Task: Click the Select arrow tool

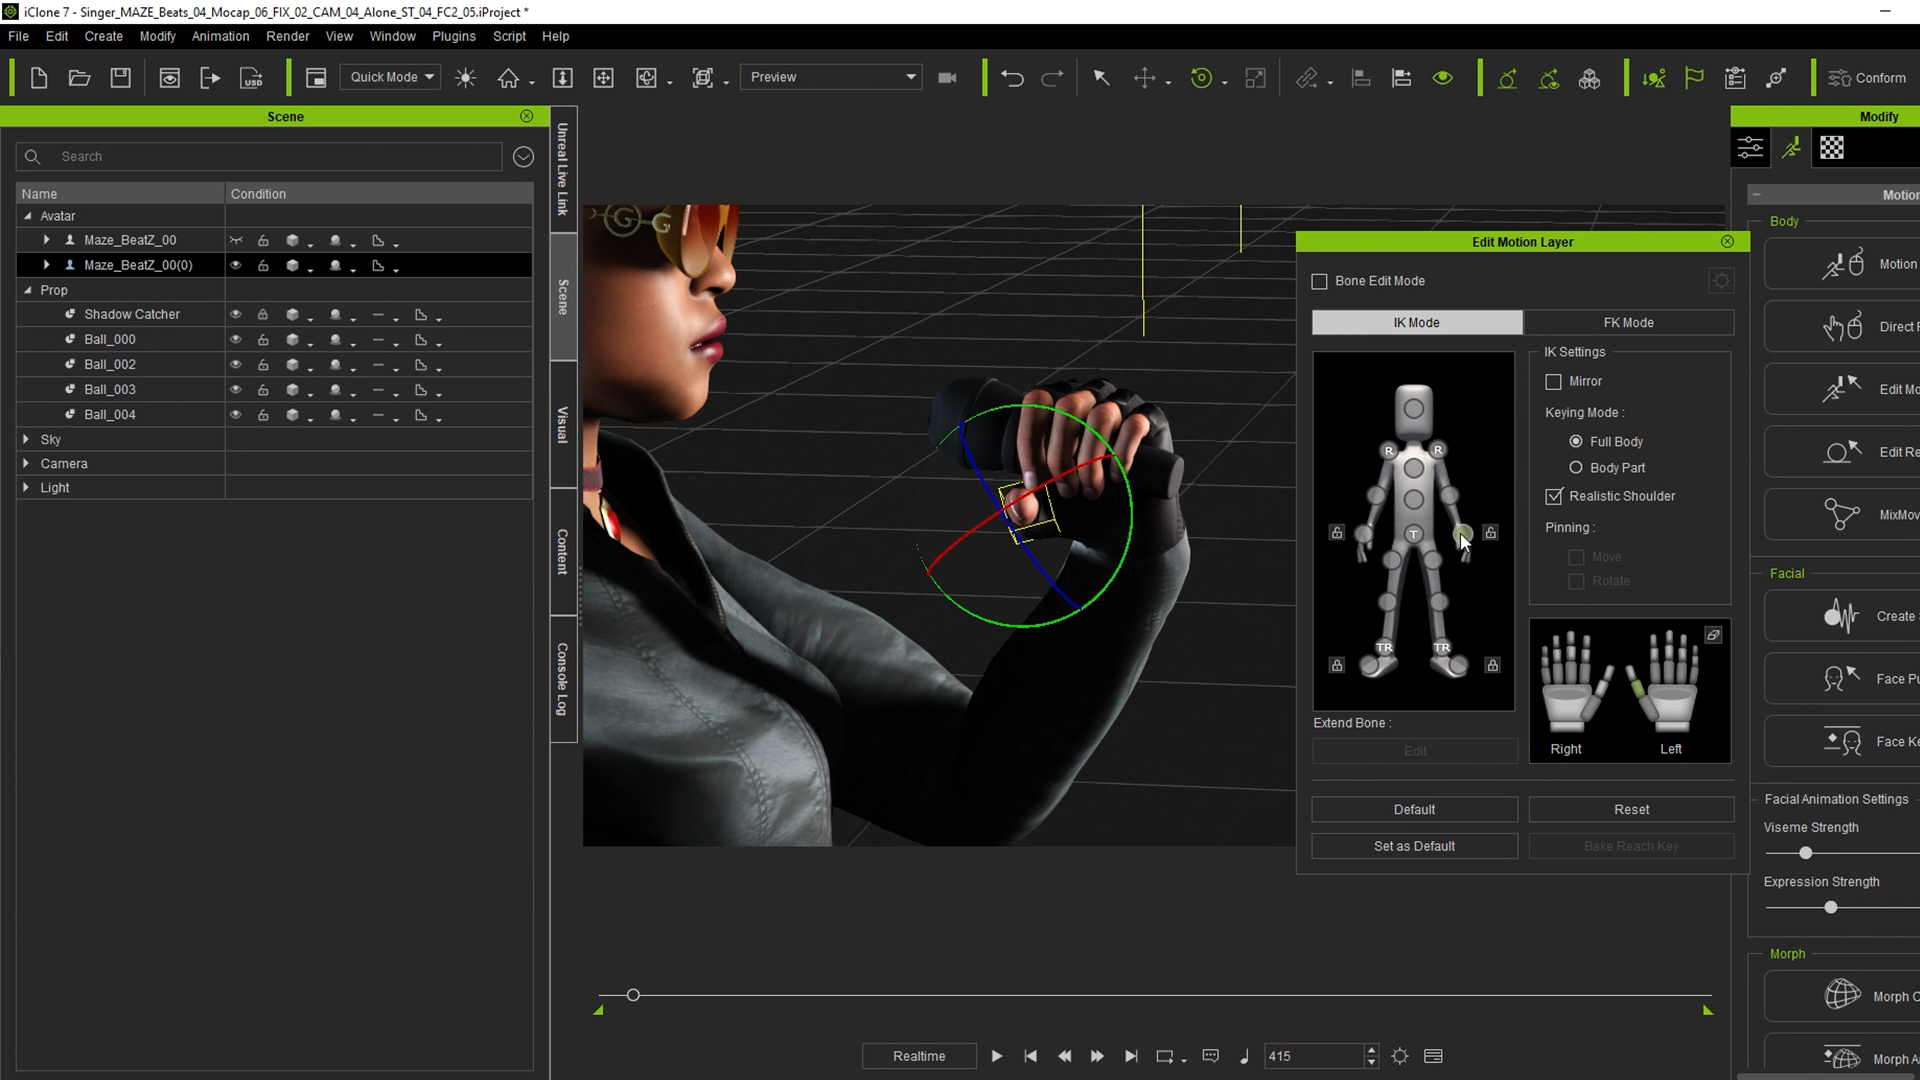Action: click(1101, 78)
